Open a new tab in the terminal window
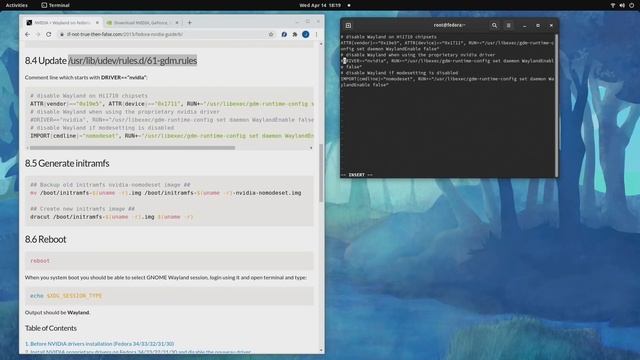Viewport: 640px width, 360px height. tap(348, 25)
